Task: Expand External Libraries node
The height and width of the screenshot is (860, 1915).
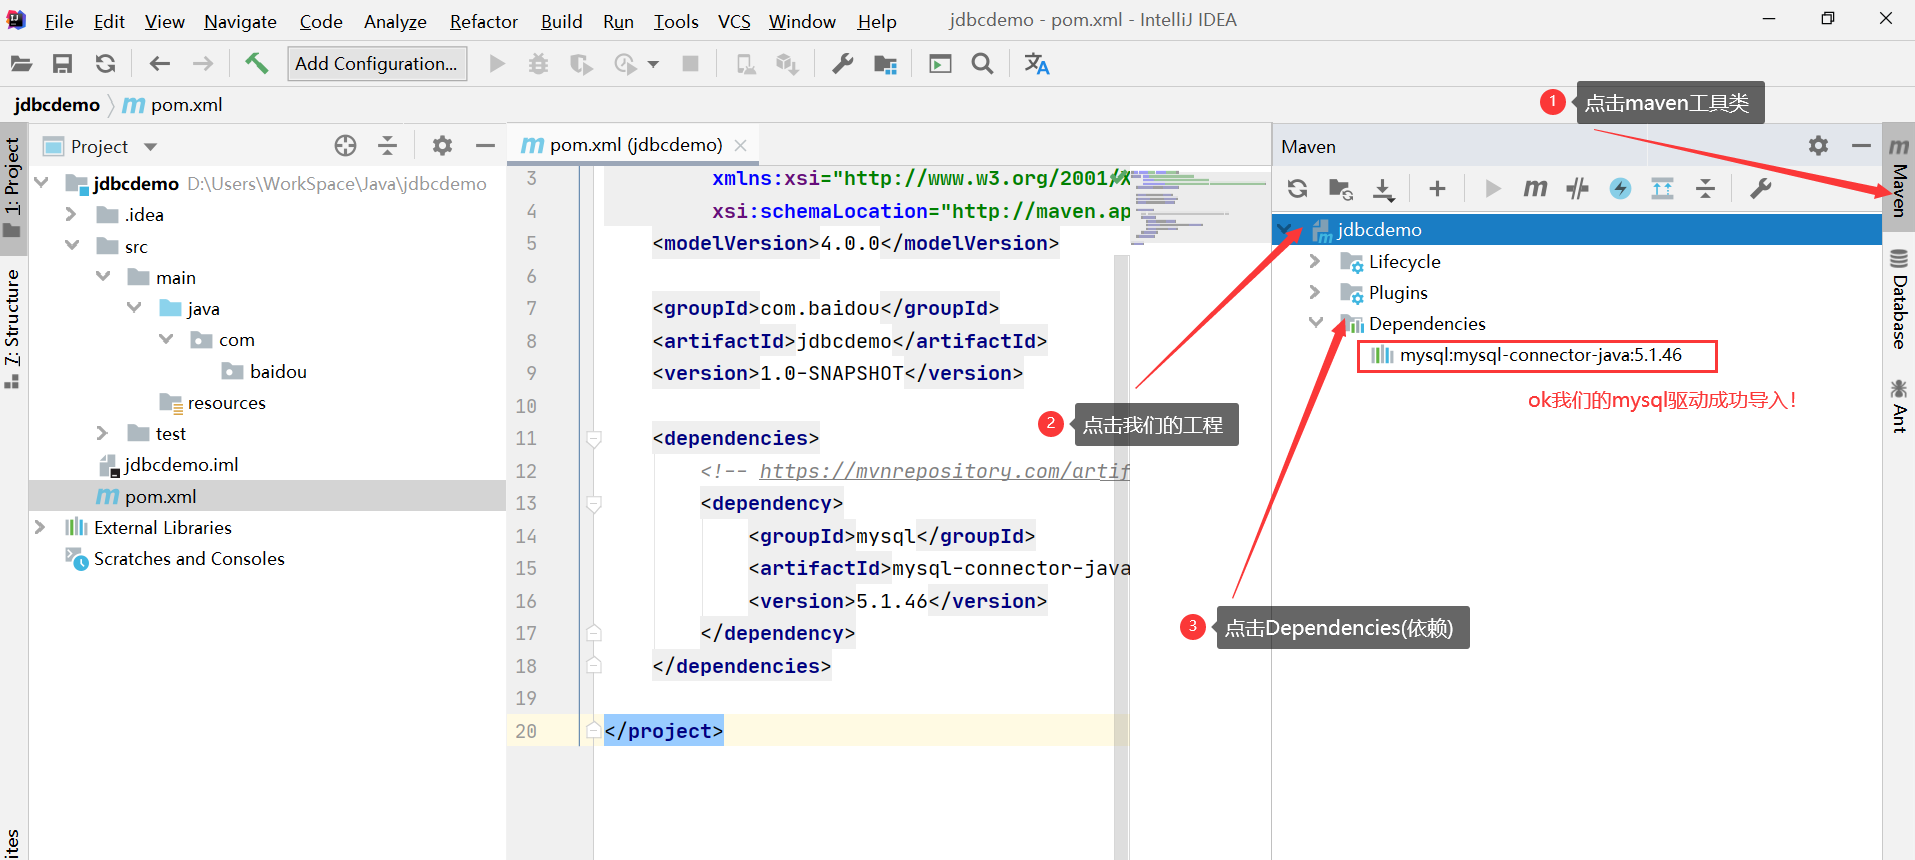Action: (40, 527)
